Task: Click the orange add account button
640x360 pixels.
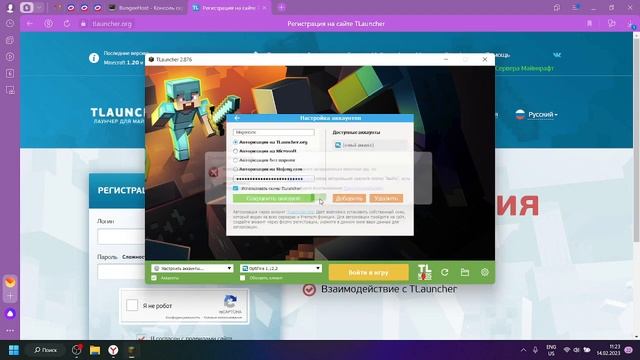Action: (349, 198)
